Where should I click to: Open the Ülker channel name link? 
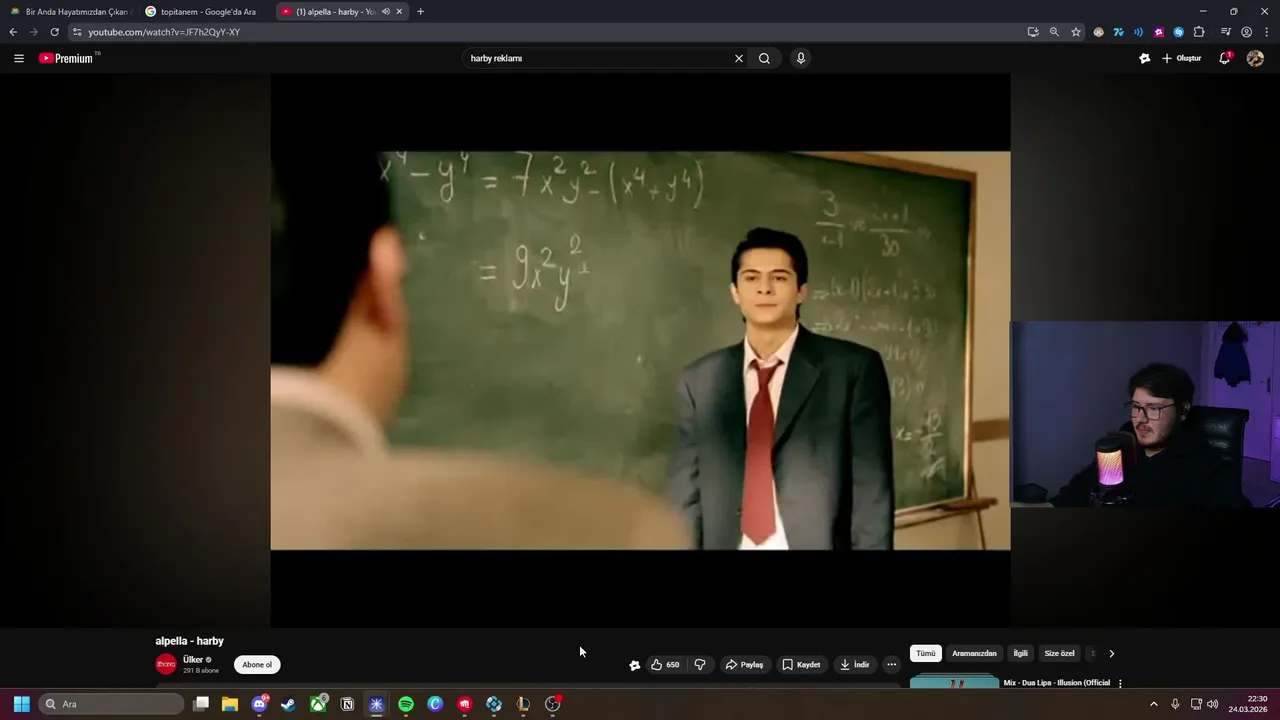coord(193,660)
